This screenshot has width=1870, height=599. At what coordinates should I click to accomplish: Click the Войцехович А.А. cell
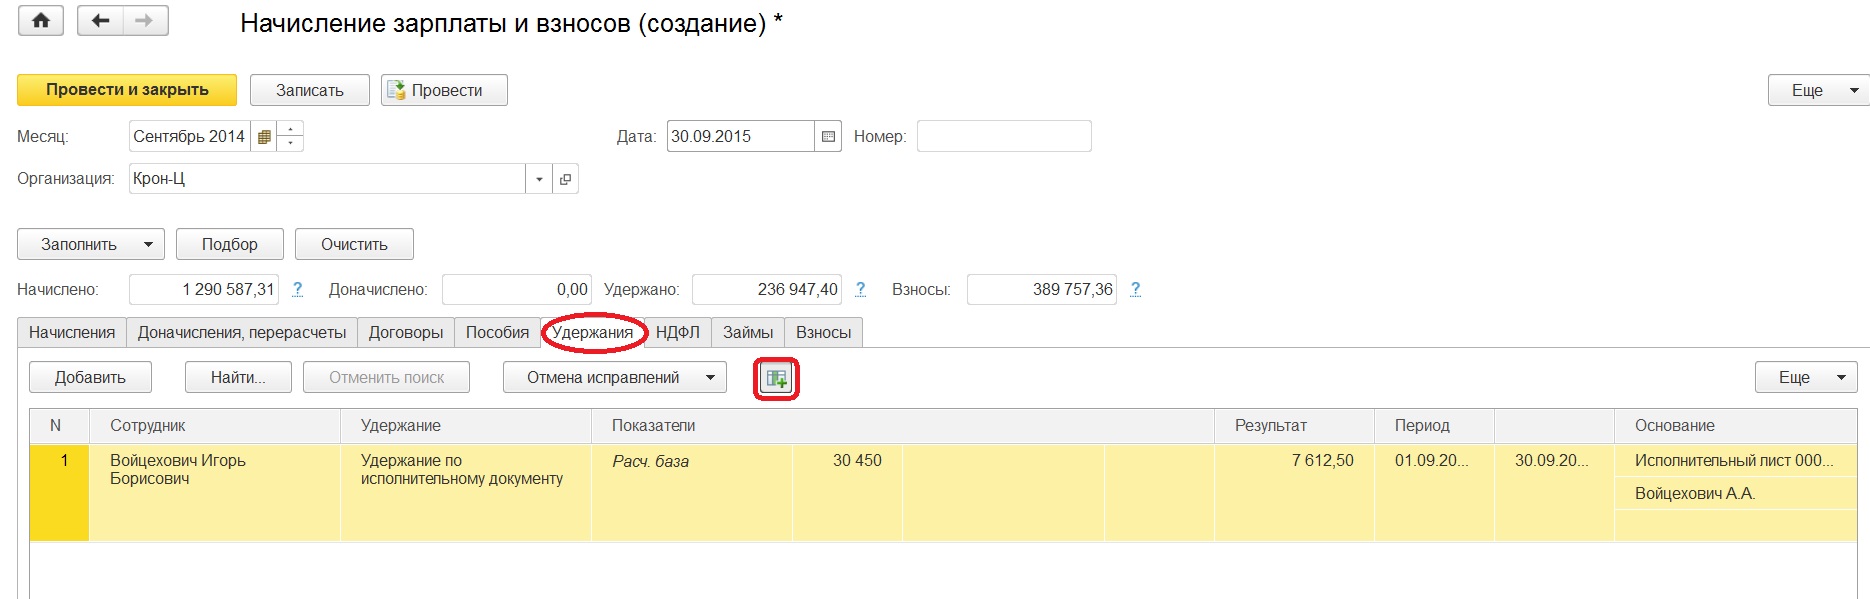coord(1736,494)
